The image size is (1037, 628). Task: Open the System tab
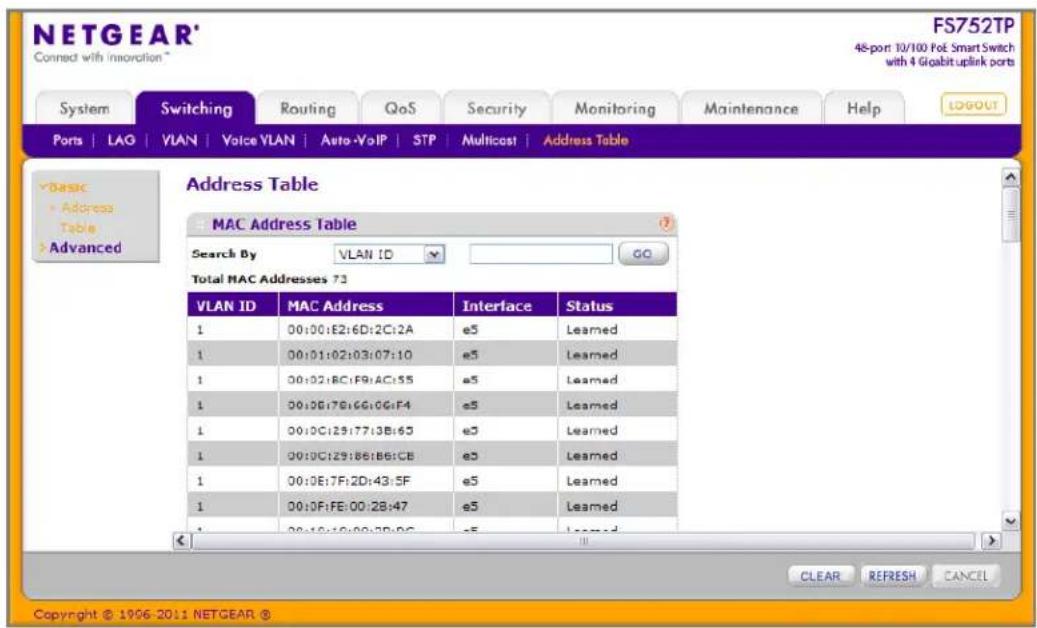[85, 108]
